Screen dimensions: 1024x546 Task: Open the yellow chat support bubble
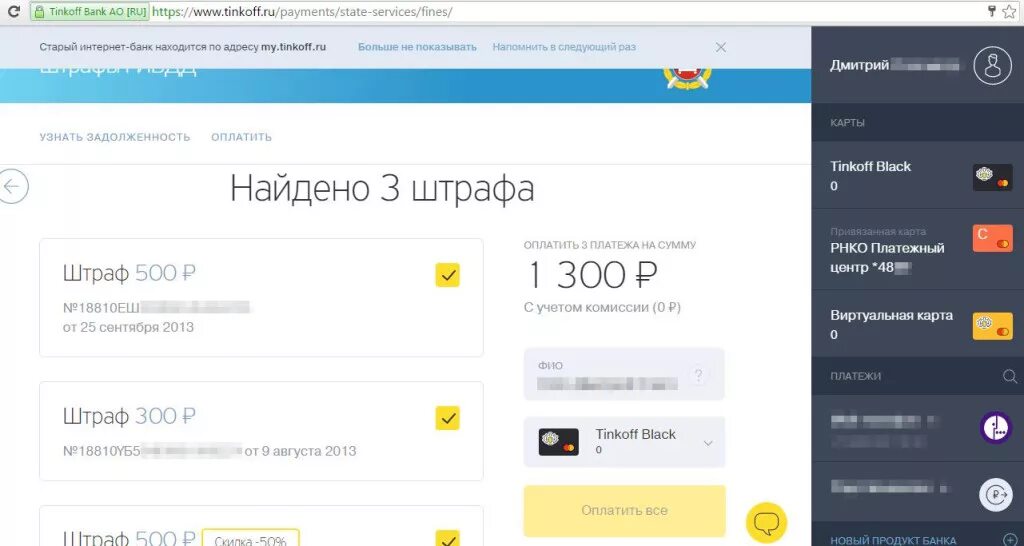[767, 522]
